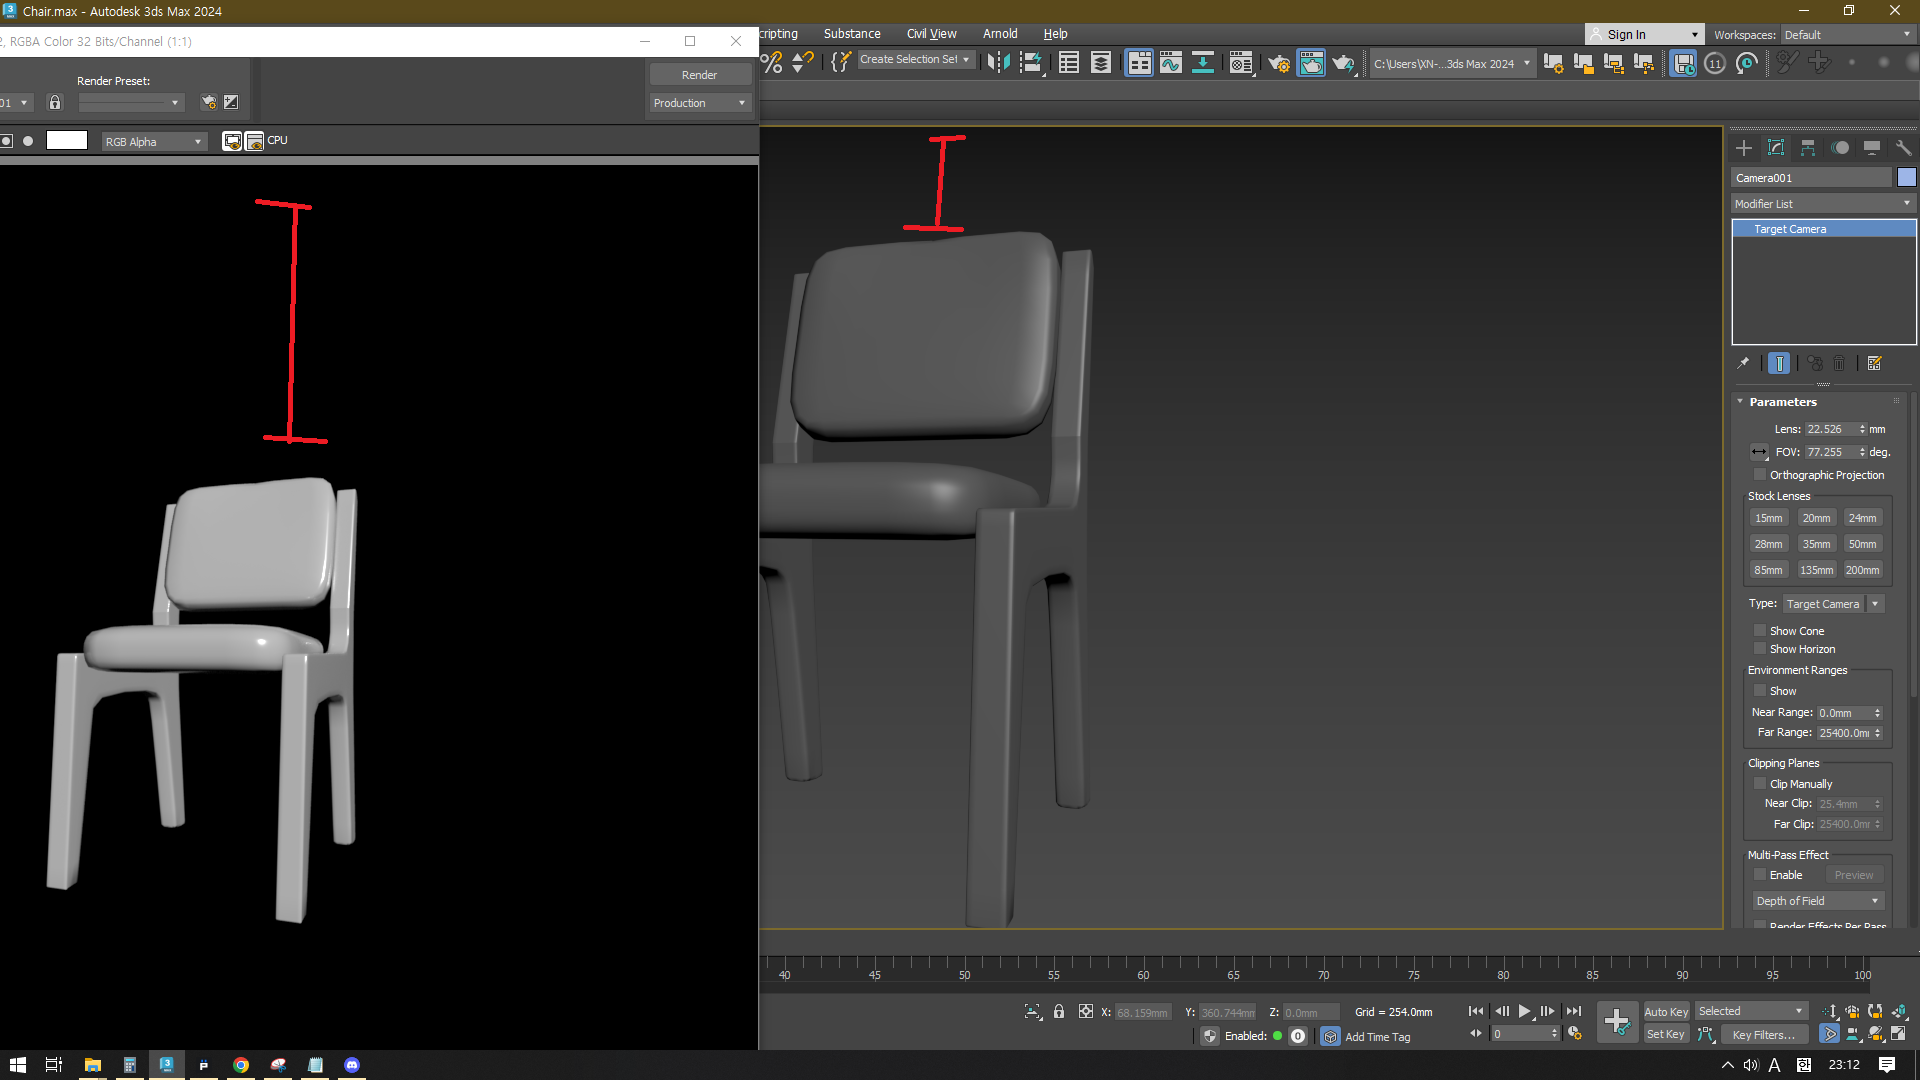Select the 35mm stock lens
The height and width of the screenshot is (1080, 1920).
coord(1816,544)
